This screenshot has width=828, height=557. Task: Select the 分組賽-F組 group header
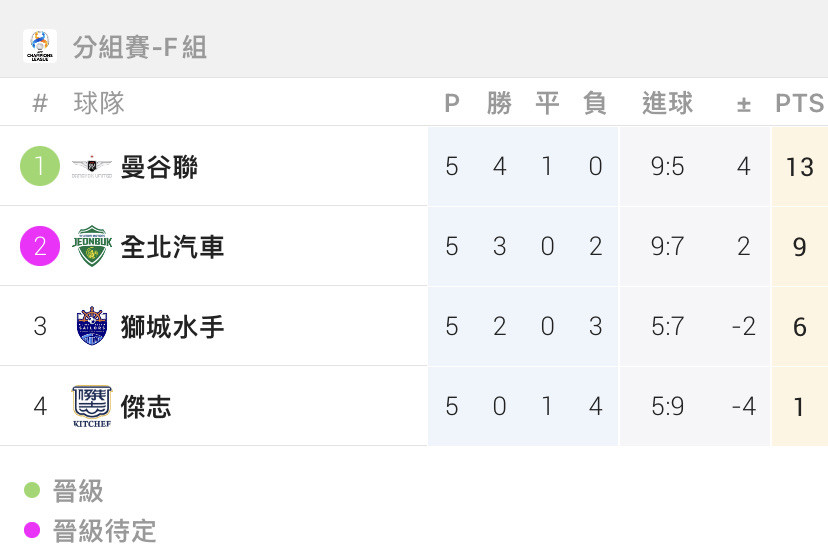click(x=139, y=47)
